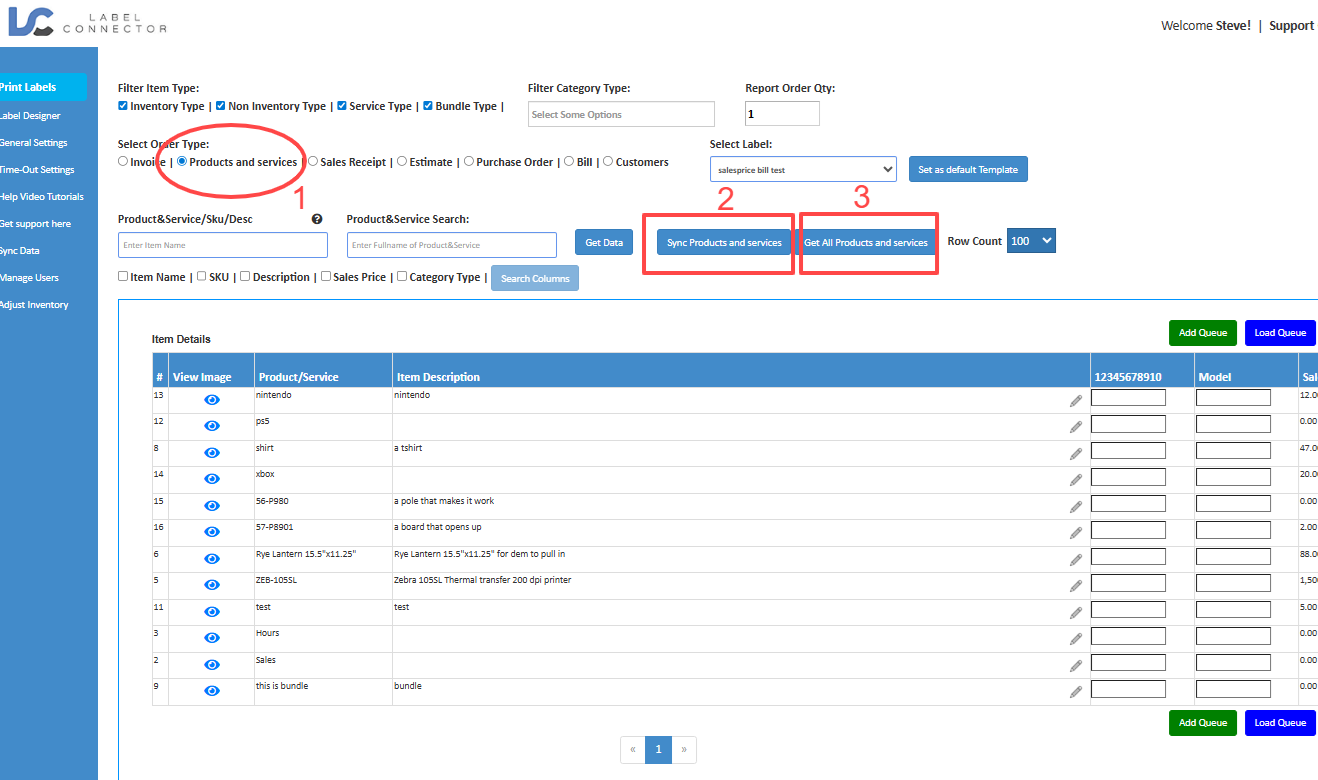View image for the shirt item
Image resolution: width=1318 pixels, height=780 pixels.
(x=212, y=453)
